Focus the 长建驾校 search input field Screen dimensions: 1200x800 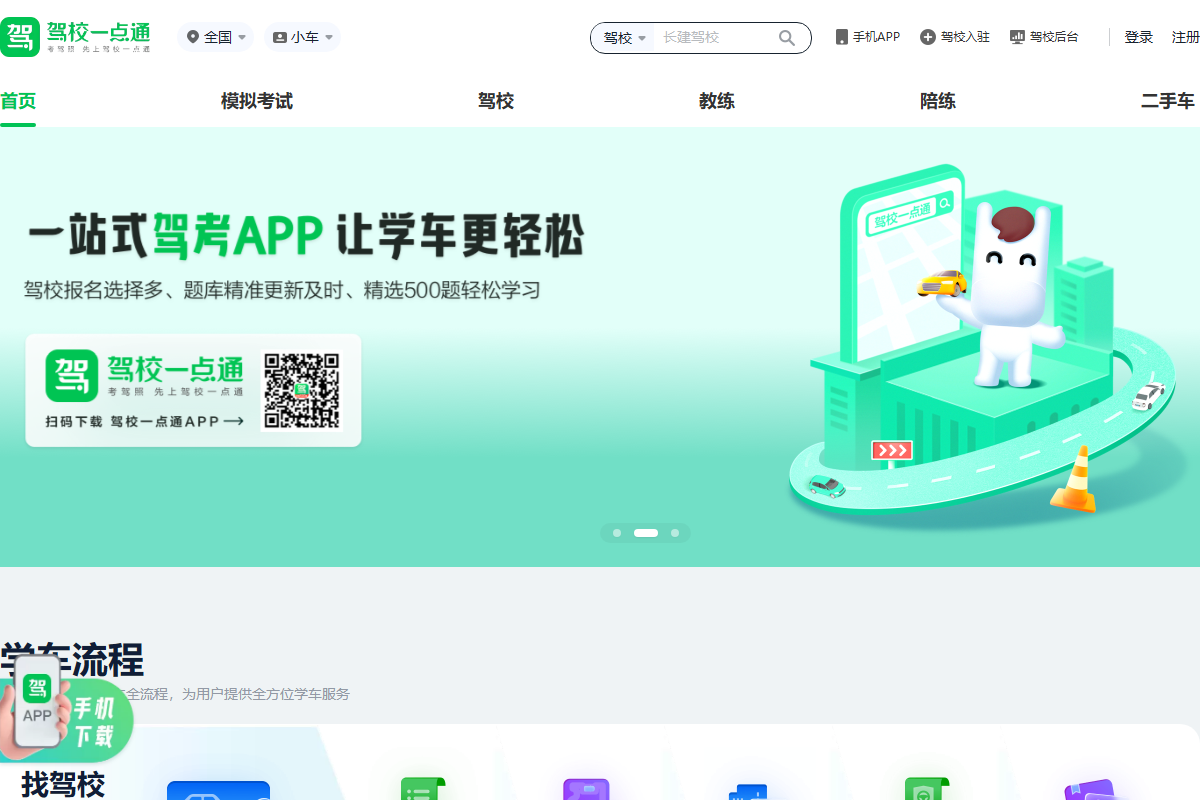click(x=715, y=38)
